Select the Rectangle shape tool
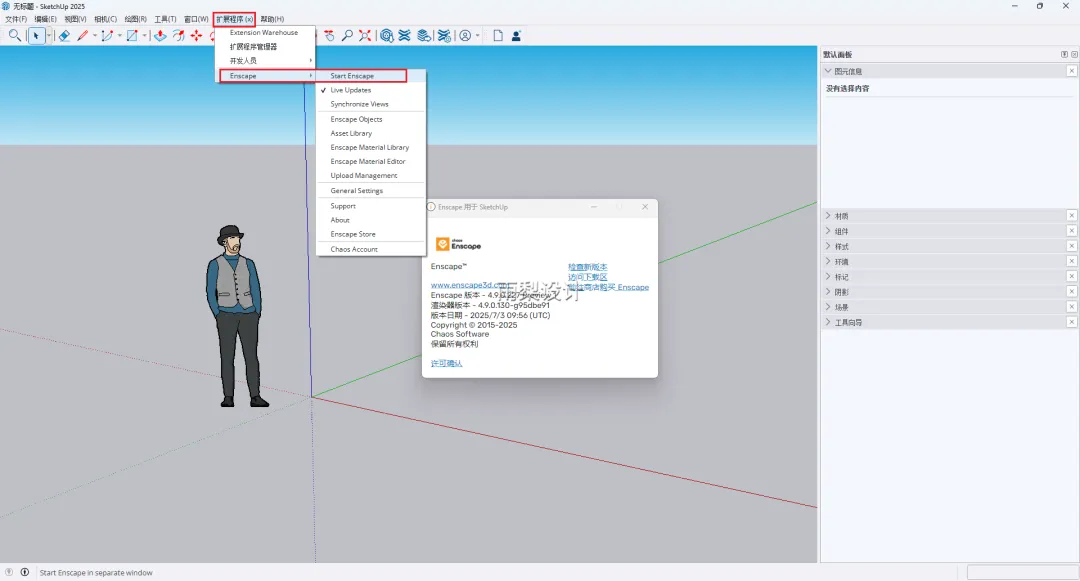Viewport: 1080px width, 581px height. [x=132, y=35]
